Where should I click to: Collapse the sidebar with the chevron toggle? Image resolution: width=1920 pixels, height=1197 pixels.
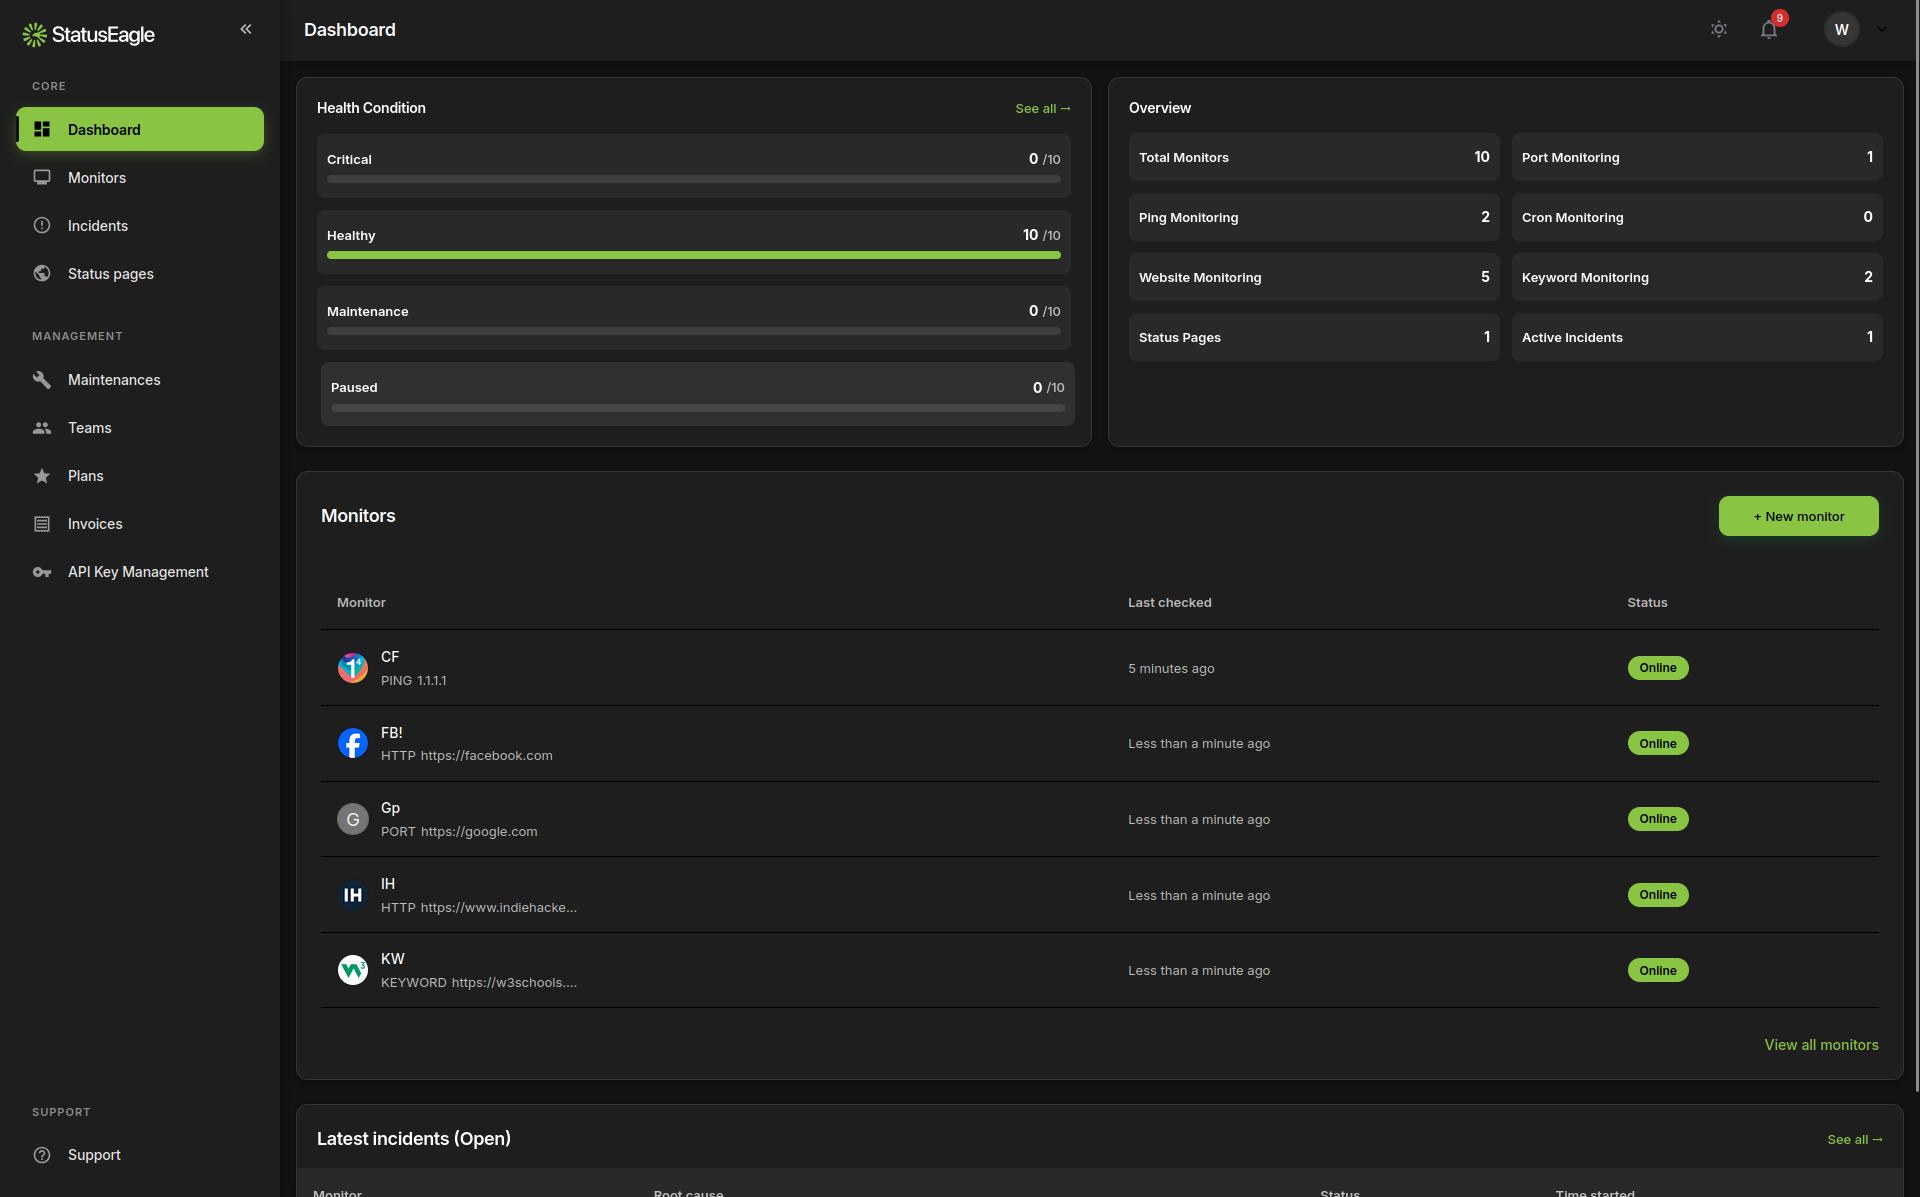246,29
